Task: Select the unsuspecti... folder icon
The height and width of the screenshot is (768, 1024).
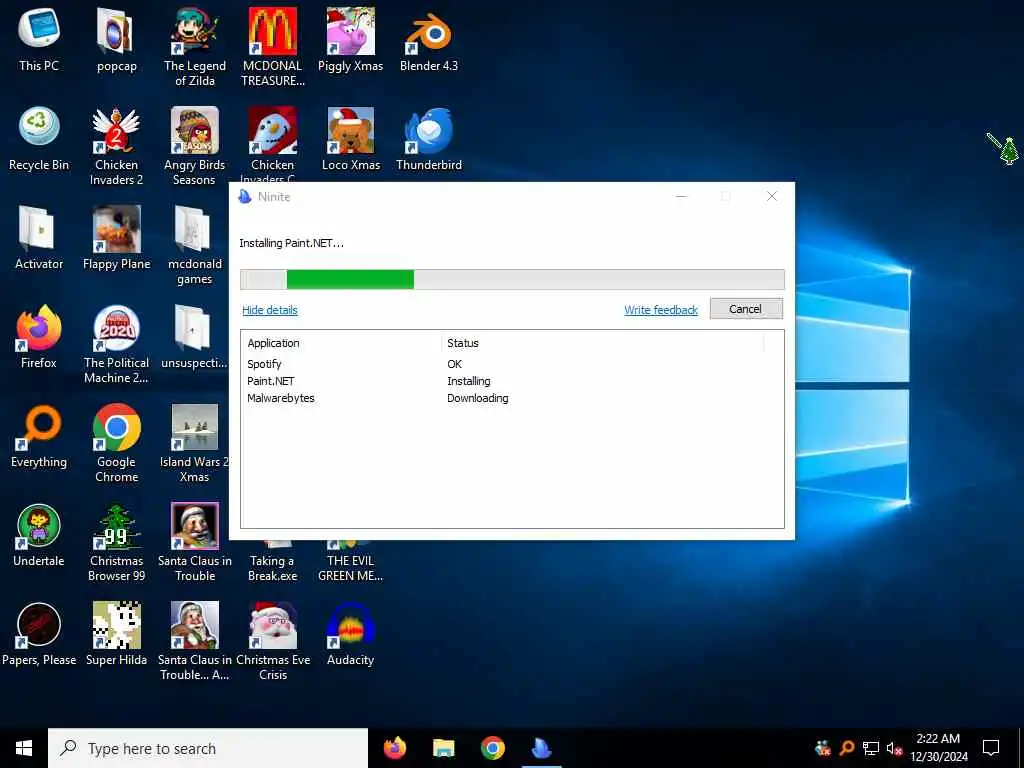Action: tap(195, 336)
